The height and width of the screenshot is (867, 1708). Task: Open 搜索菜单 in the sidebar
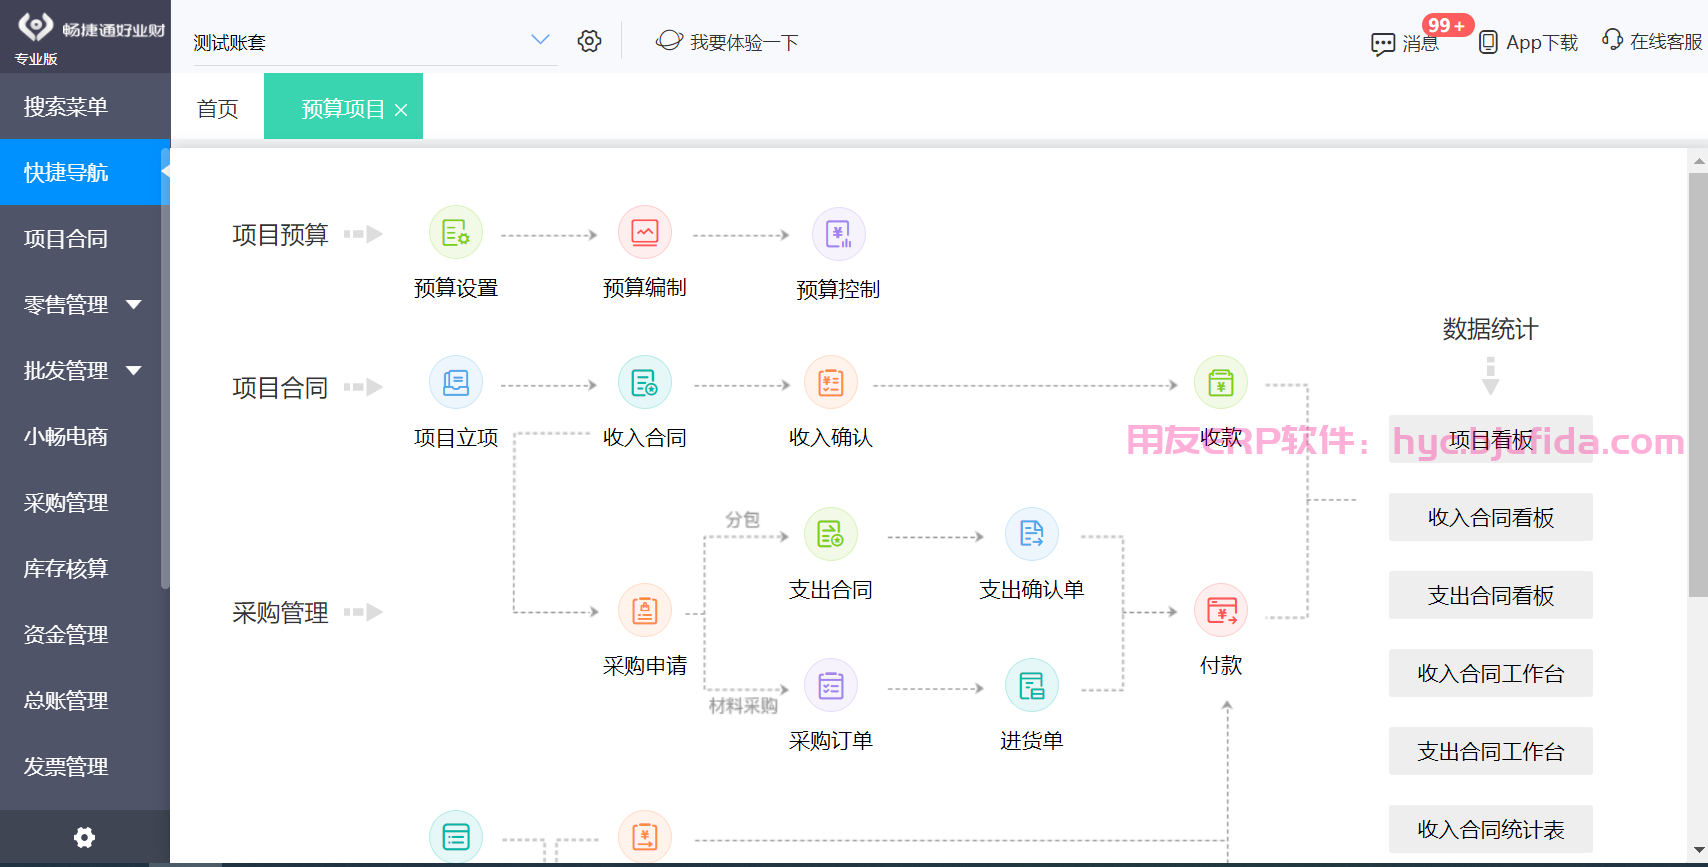click(x=85, y=106)
